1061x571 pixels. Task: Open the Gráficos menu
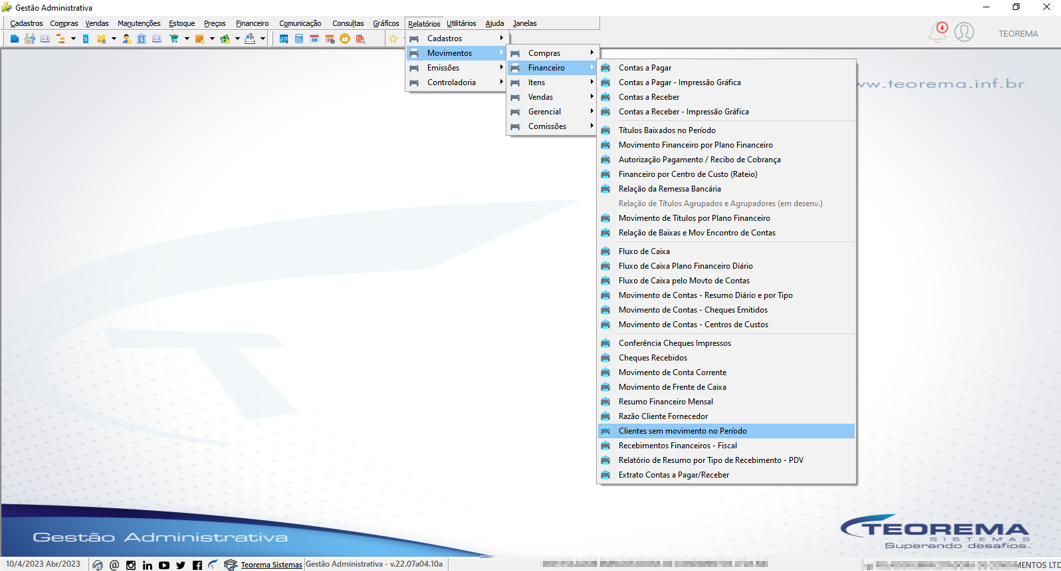[386, 24]
